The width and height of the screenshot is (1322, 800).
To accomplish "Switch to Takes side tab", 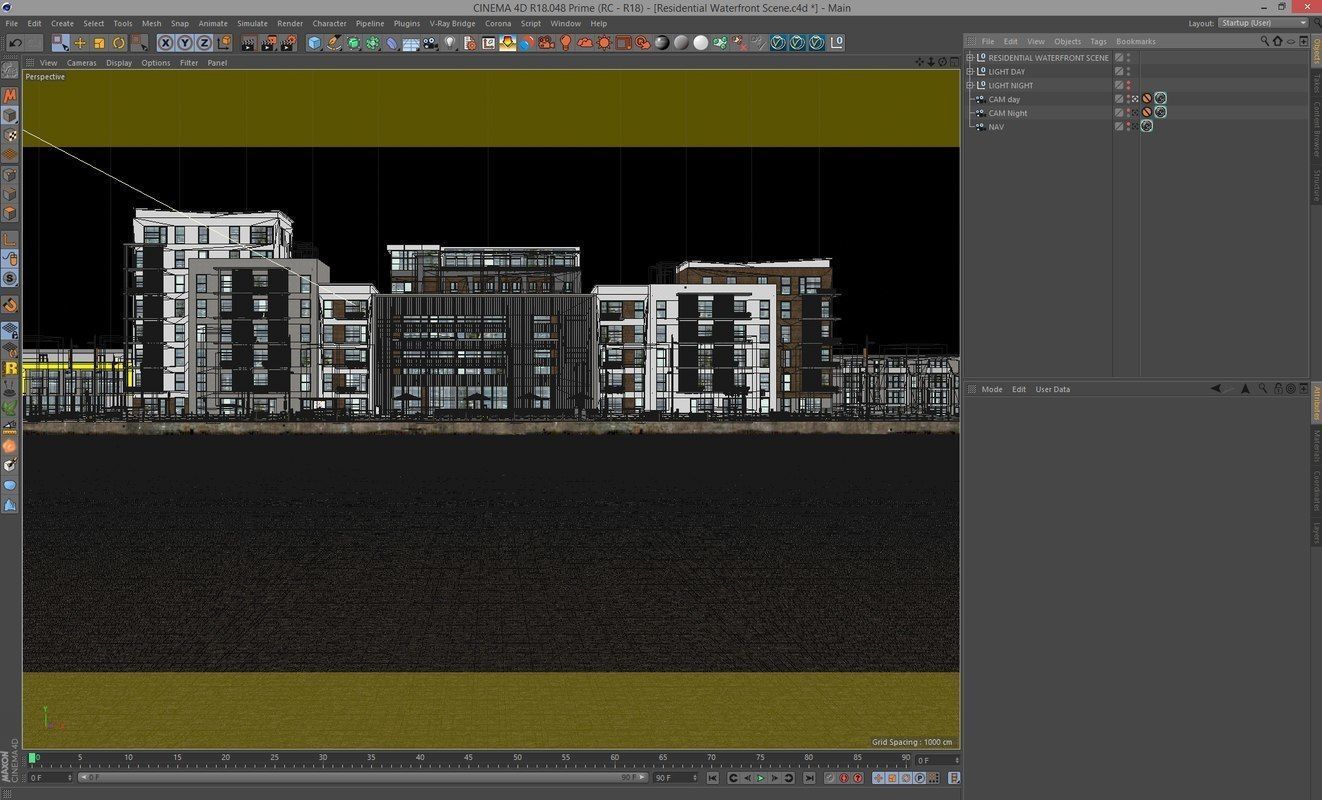I will click(1316, 84).
